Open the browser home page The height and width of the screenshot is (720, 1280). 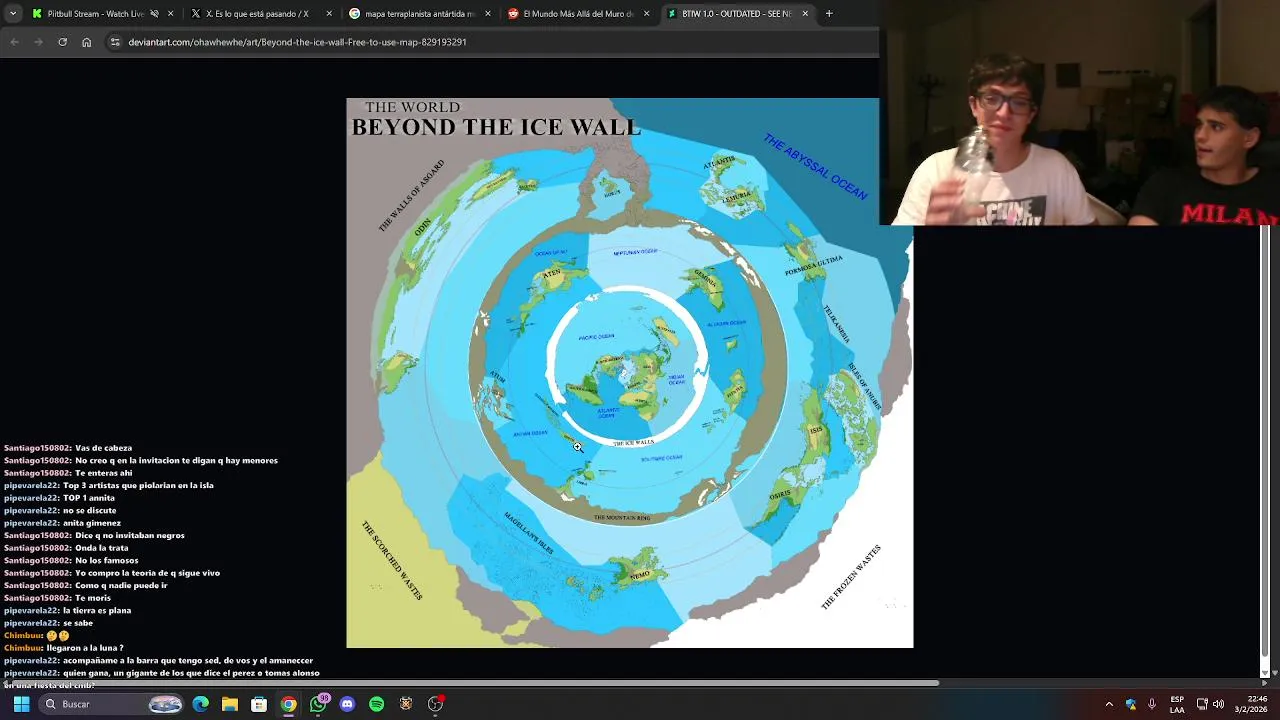(x=86, y=42)
